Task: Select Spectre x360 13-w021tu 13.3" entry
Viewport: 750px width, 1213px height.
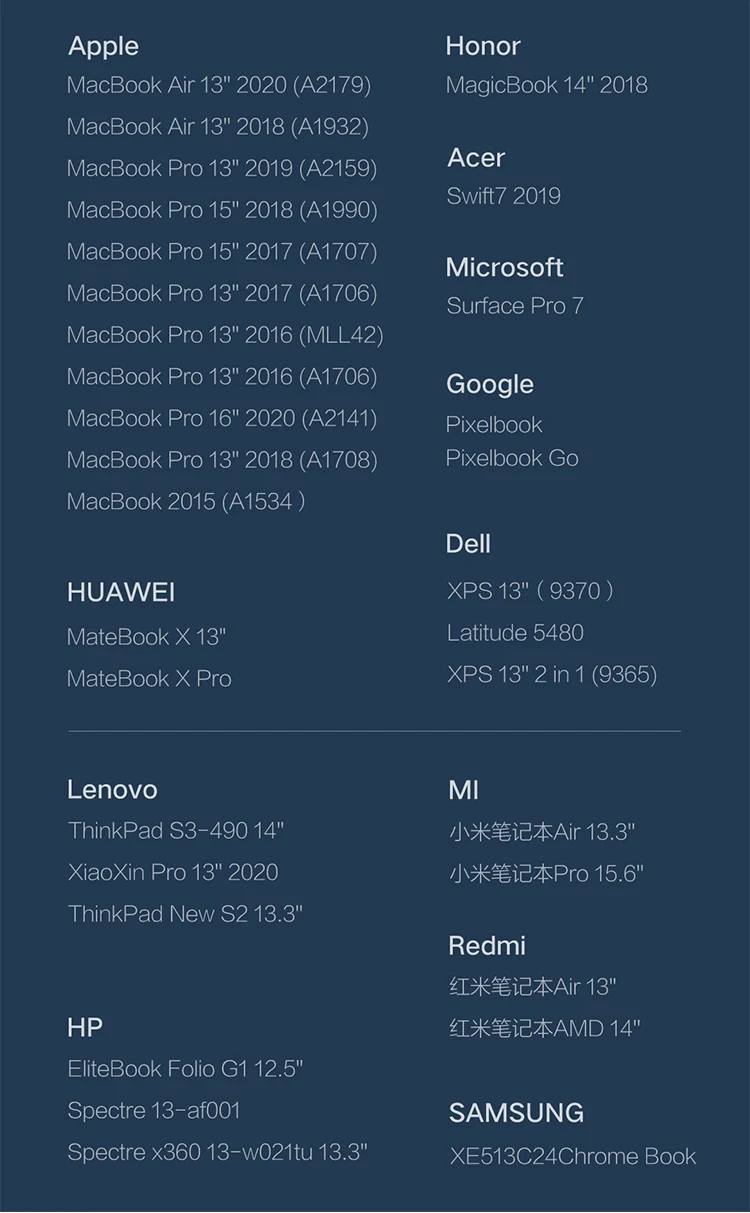Action: (x=218, y=1152)
